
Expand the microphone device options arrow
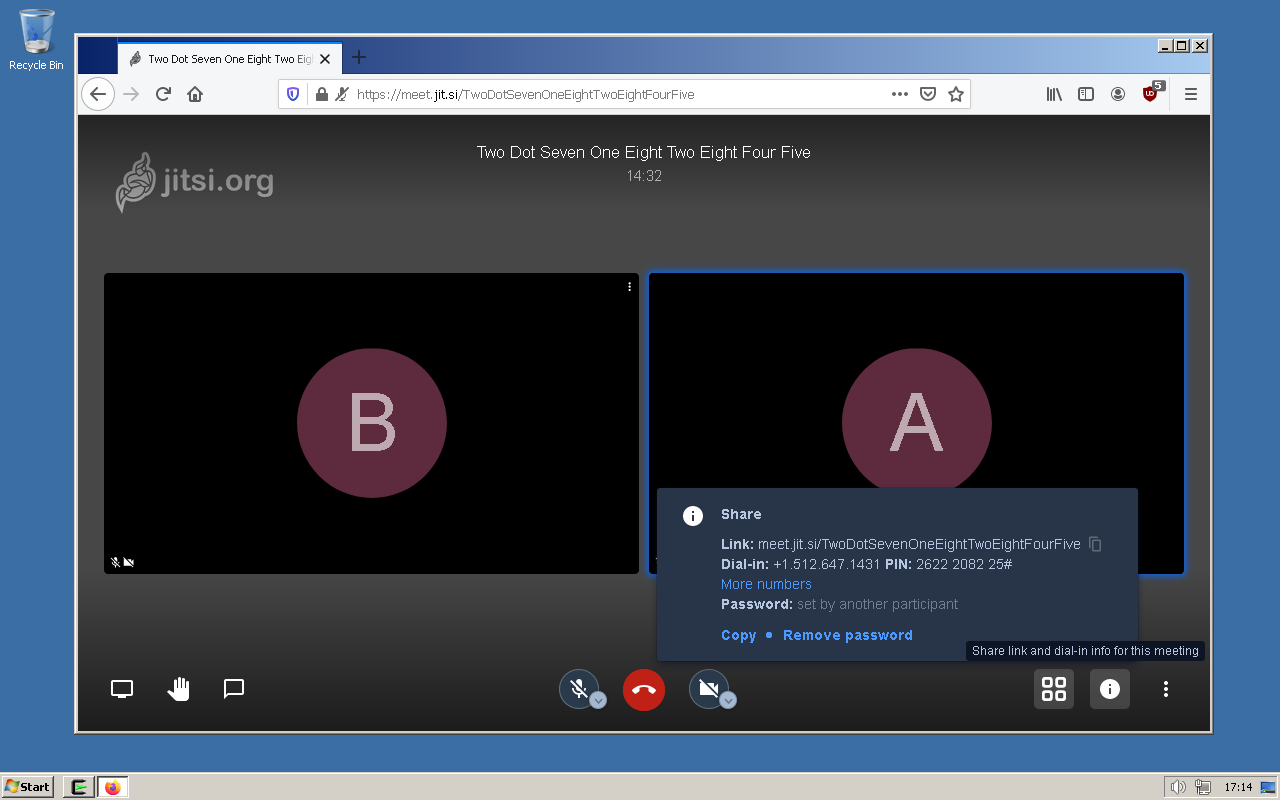[x=598, y=700]
